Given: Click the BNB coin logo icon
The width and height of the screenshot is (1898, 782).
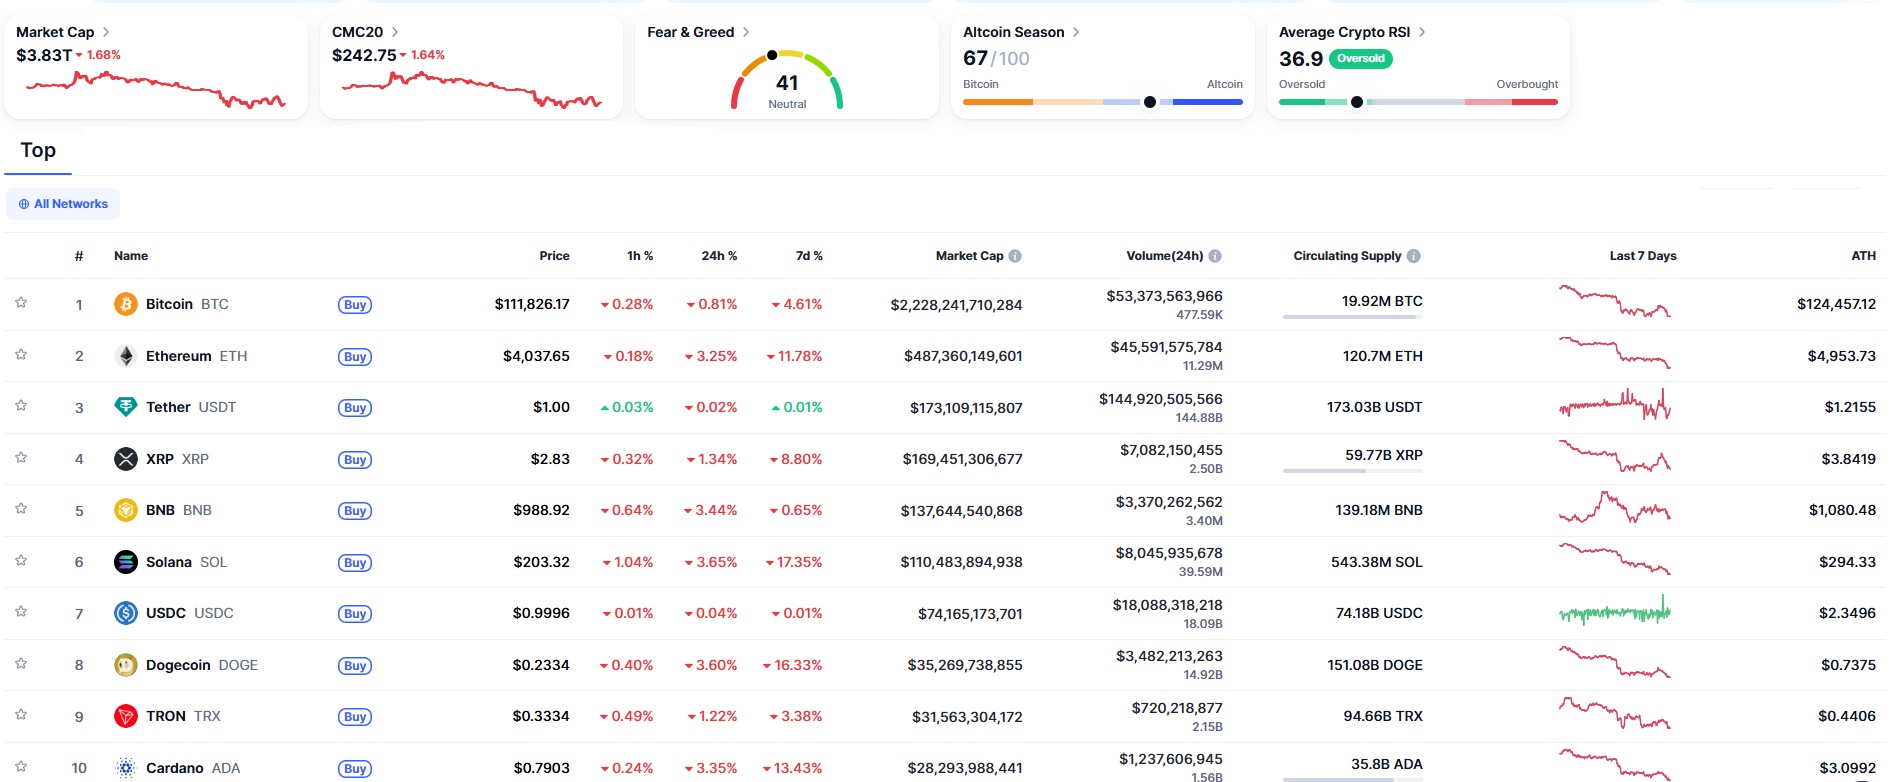Looking at the screenshot, I should tap(125, 510).
